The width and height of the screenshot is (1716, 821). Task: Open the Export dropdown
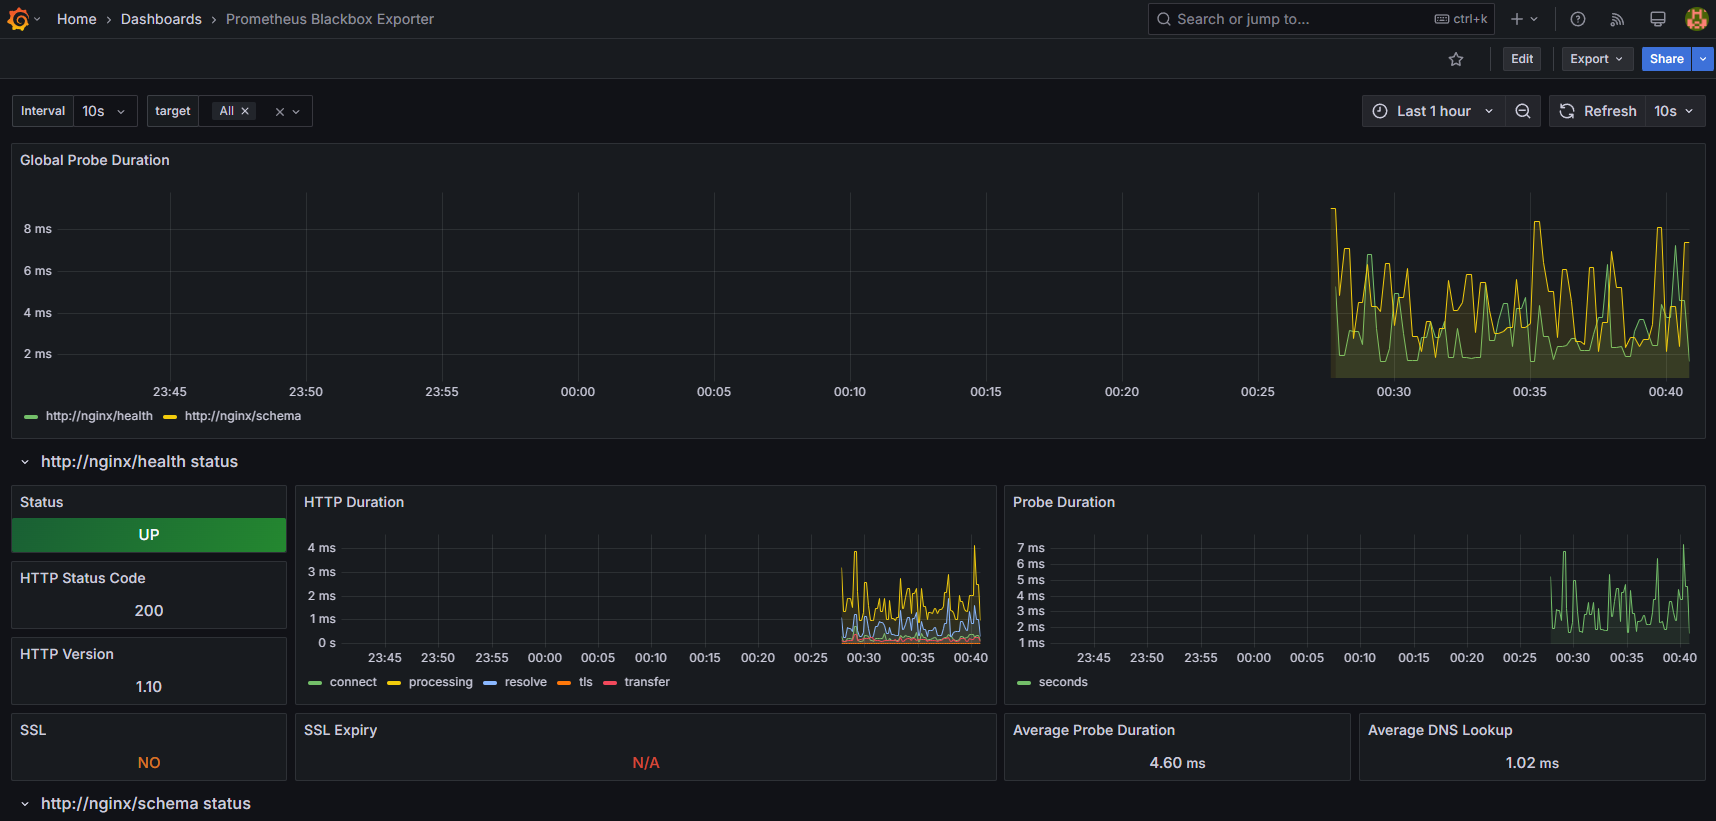(x=1597, y=59)
